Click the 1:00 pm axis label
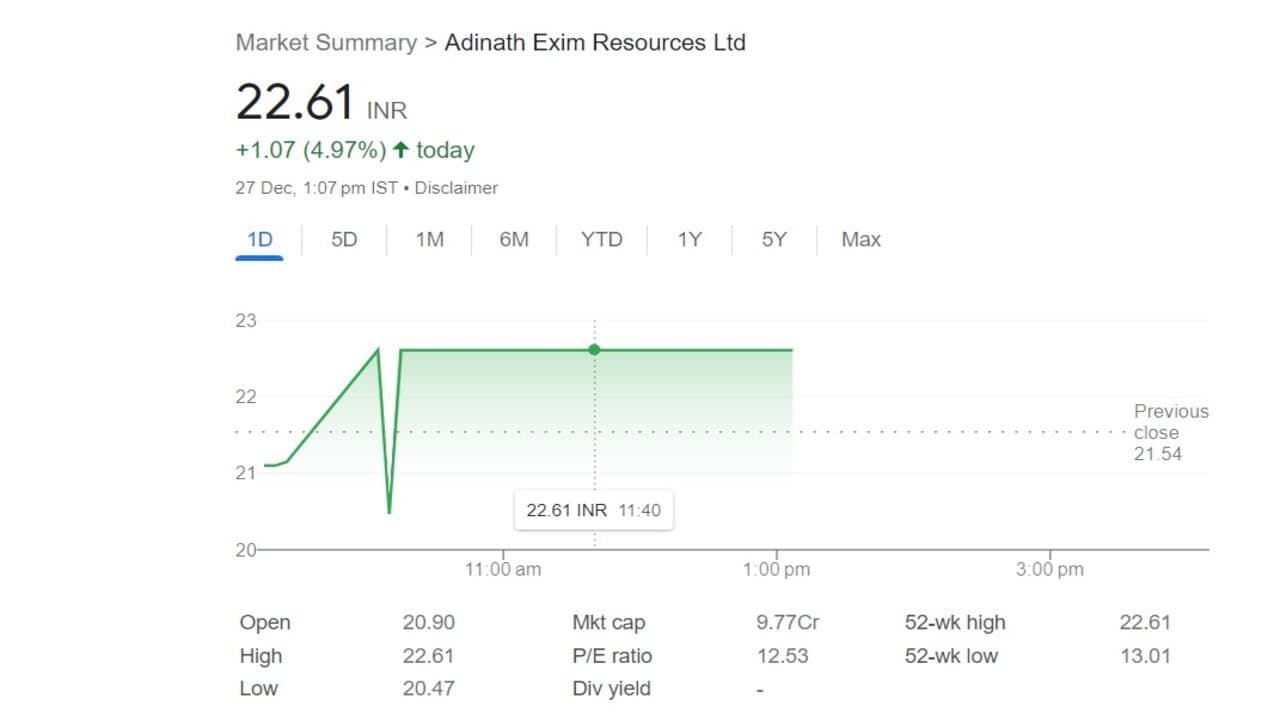The width and height of the screenshot is (1280, 720). coord(777,570)
